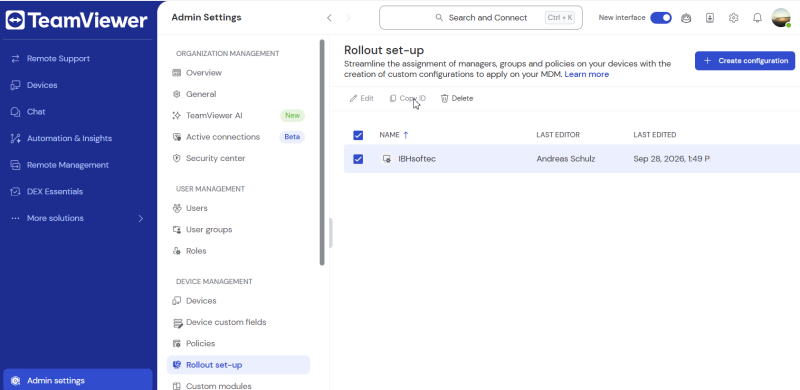Open Devices in the blue sidebar

[x=42, y=85]
